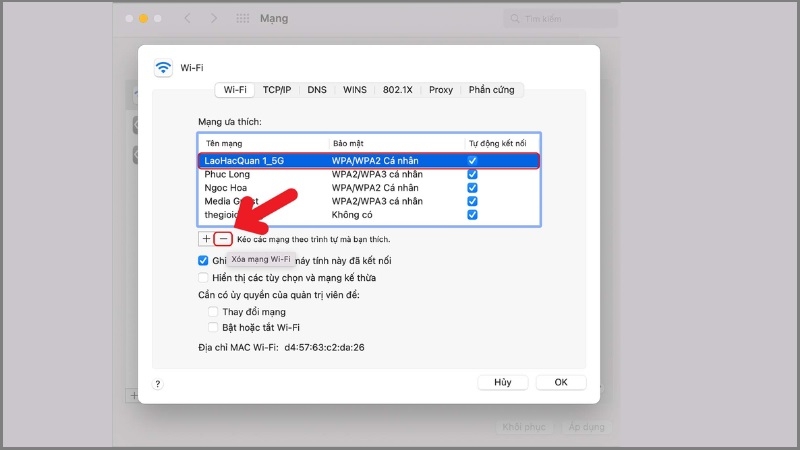
Task: Click the Hủy button
Action: pos(503,382)
